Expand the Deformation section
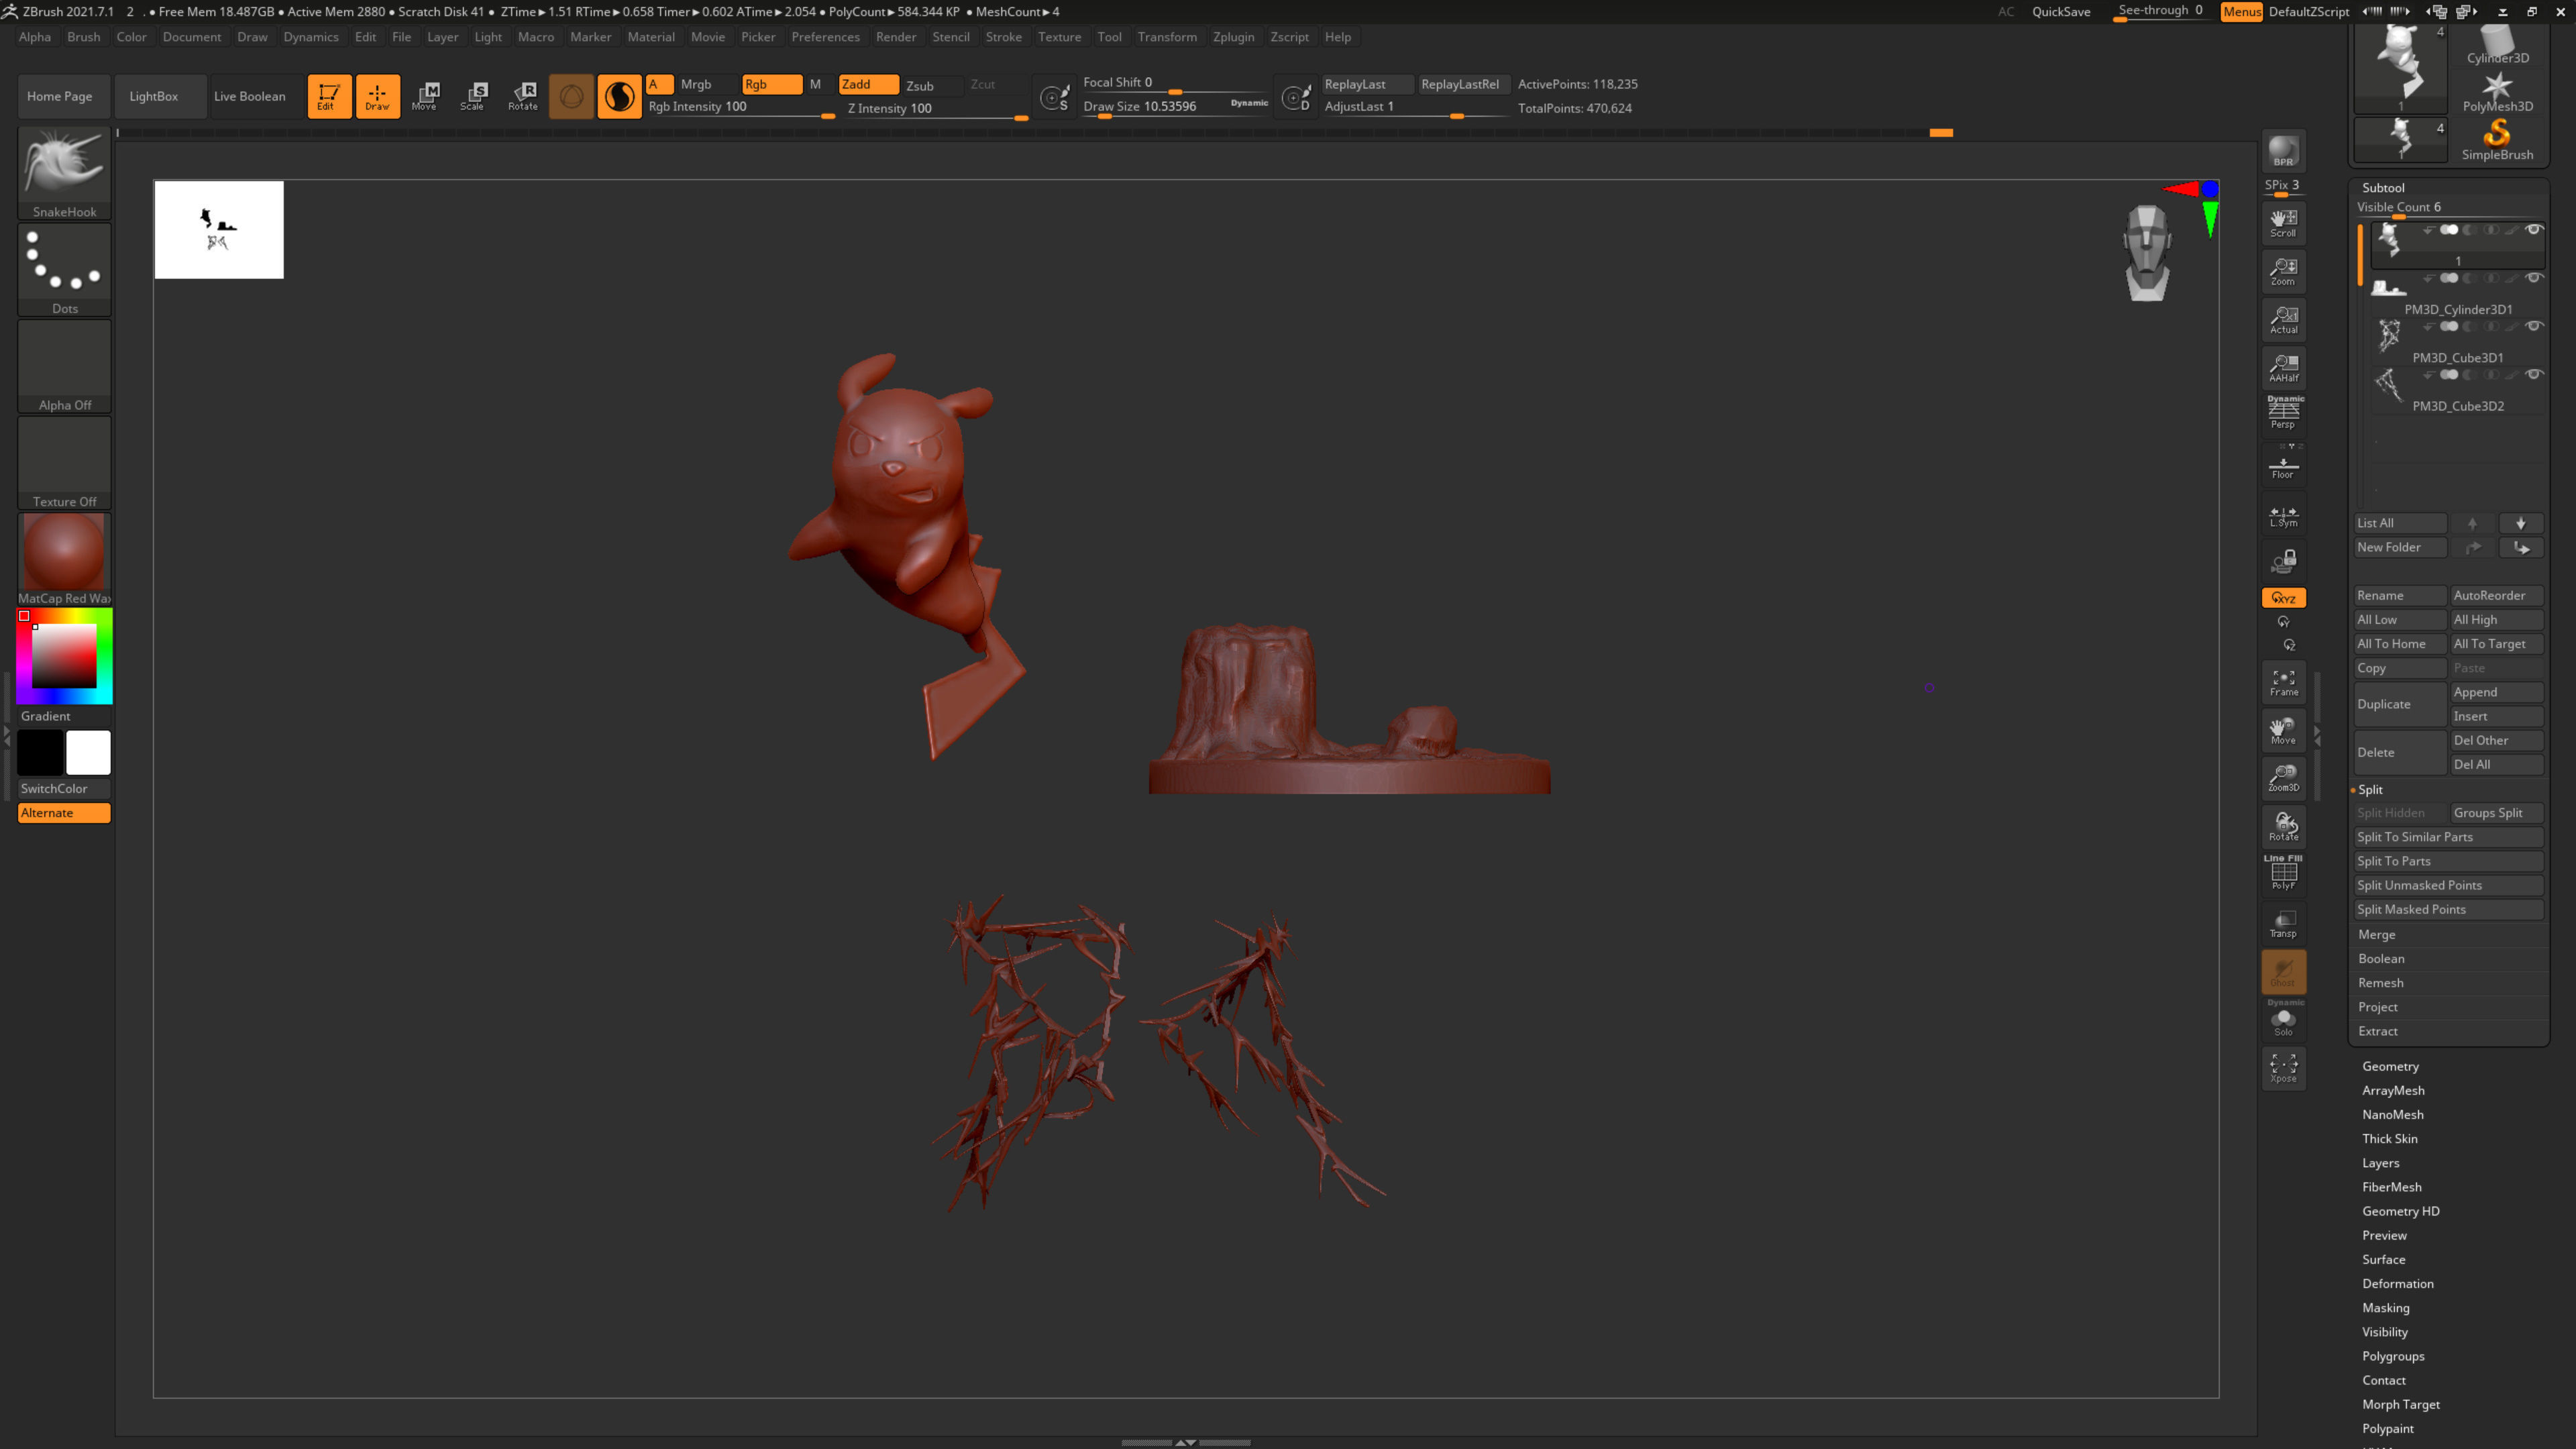Image resolution: width=2576 pixels, height=1449 pixels. tap(2397, 1283)
